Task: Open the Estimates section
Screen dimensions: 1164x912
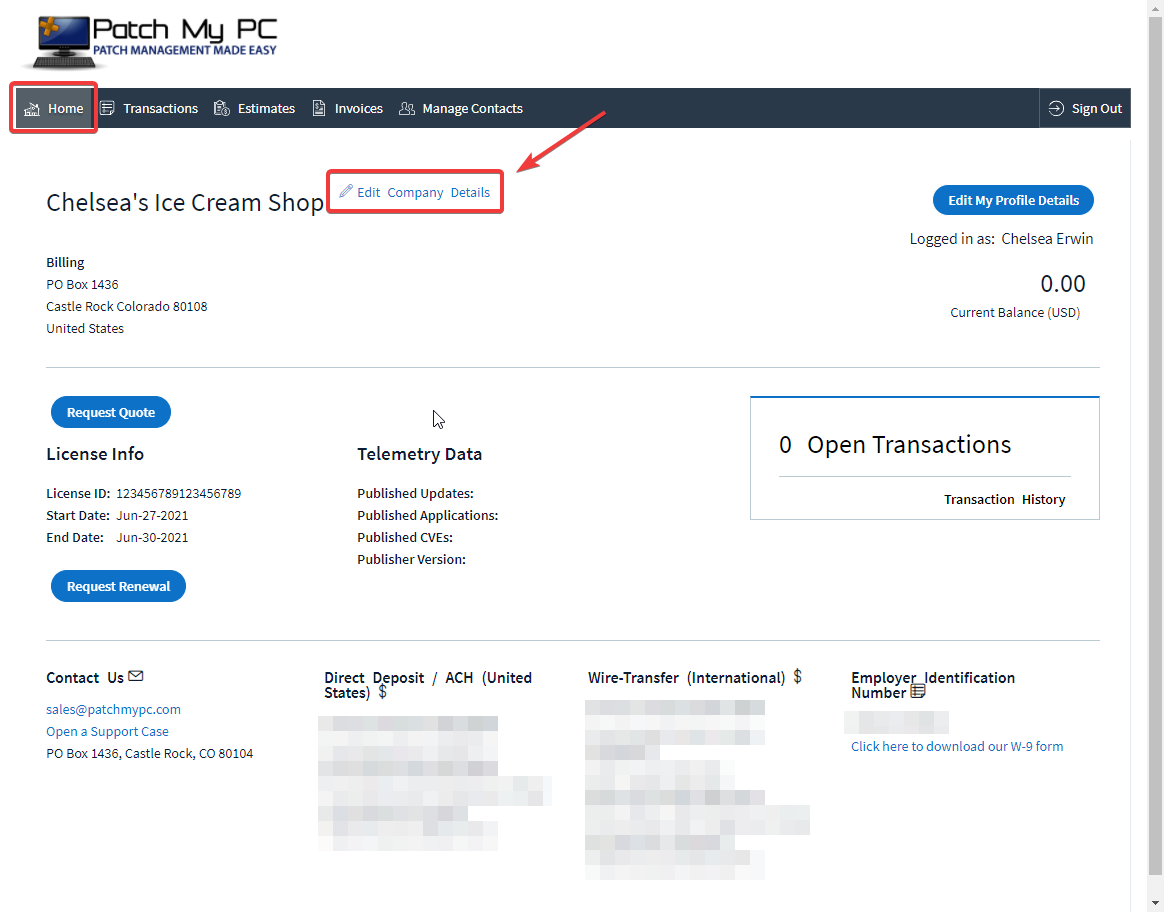Action: click(x=255, y=108)
